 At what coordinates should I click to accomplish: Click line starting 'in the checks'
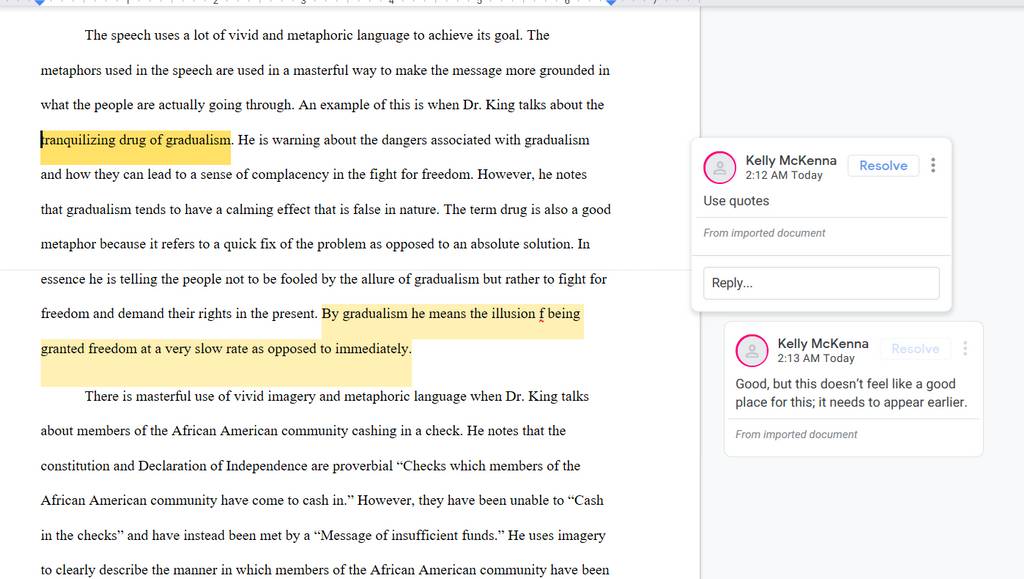pyautogui.click(x=323, y=536)
